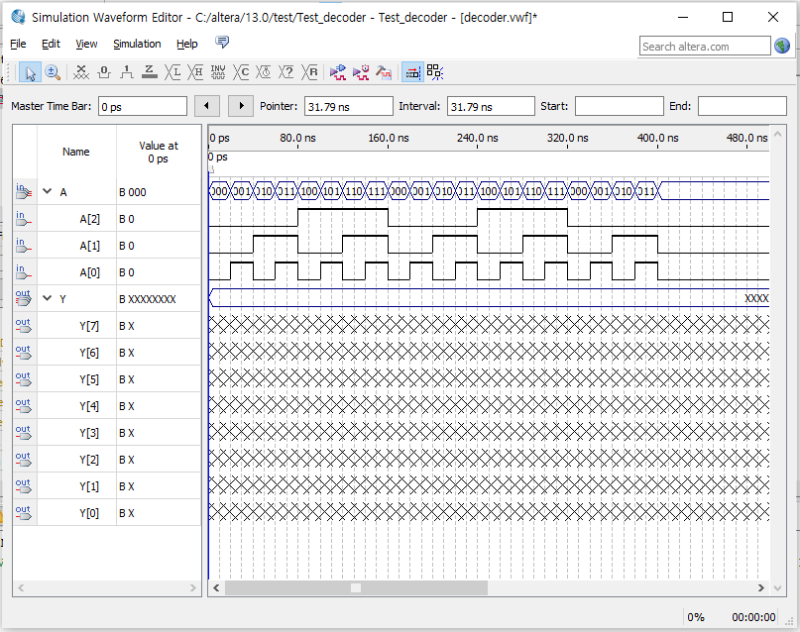800x632 pixels.
Task: Step the time bar right with arrow button
Action: point(240,105)
